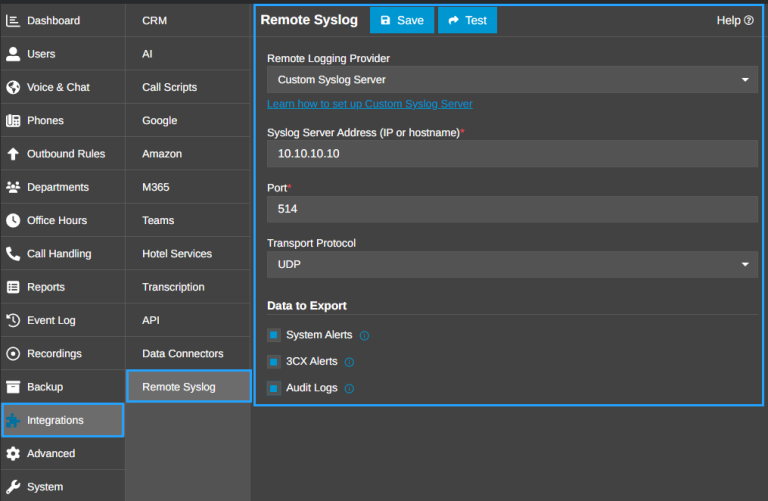Select Amazon in the integrations submenu
Image resolution: width=768 pixels, height=501 pixels.
click(188, 154)
